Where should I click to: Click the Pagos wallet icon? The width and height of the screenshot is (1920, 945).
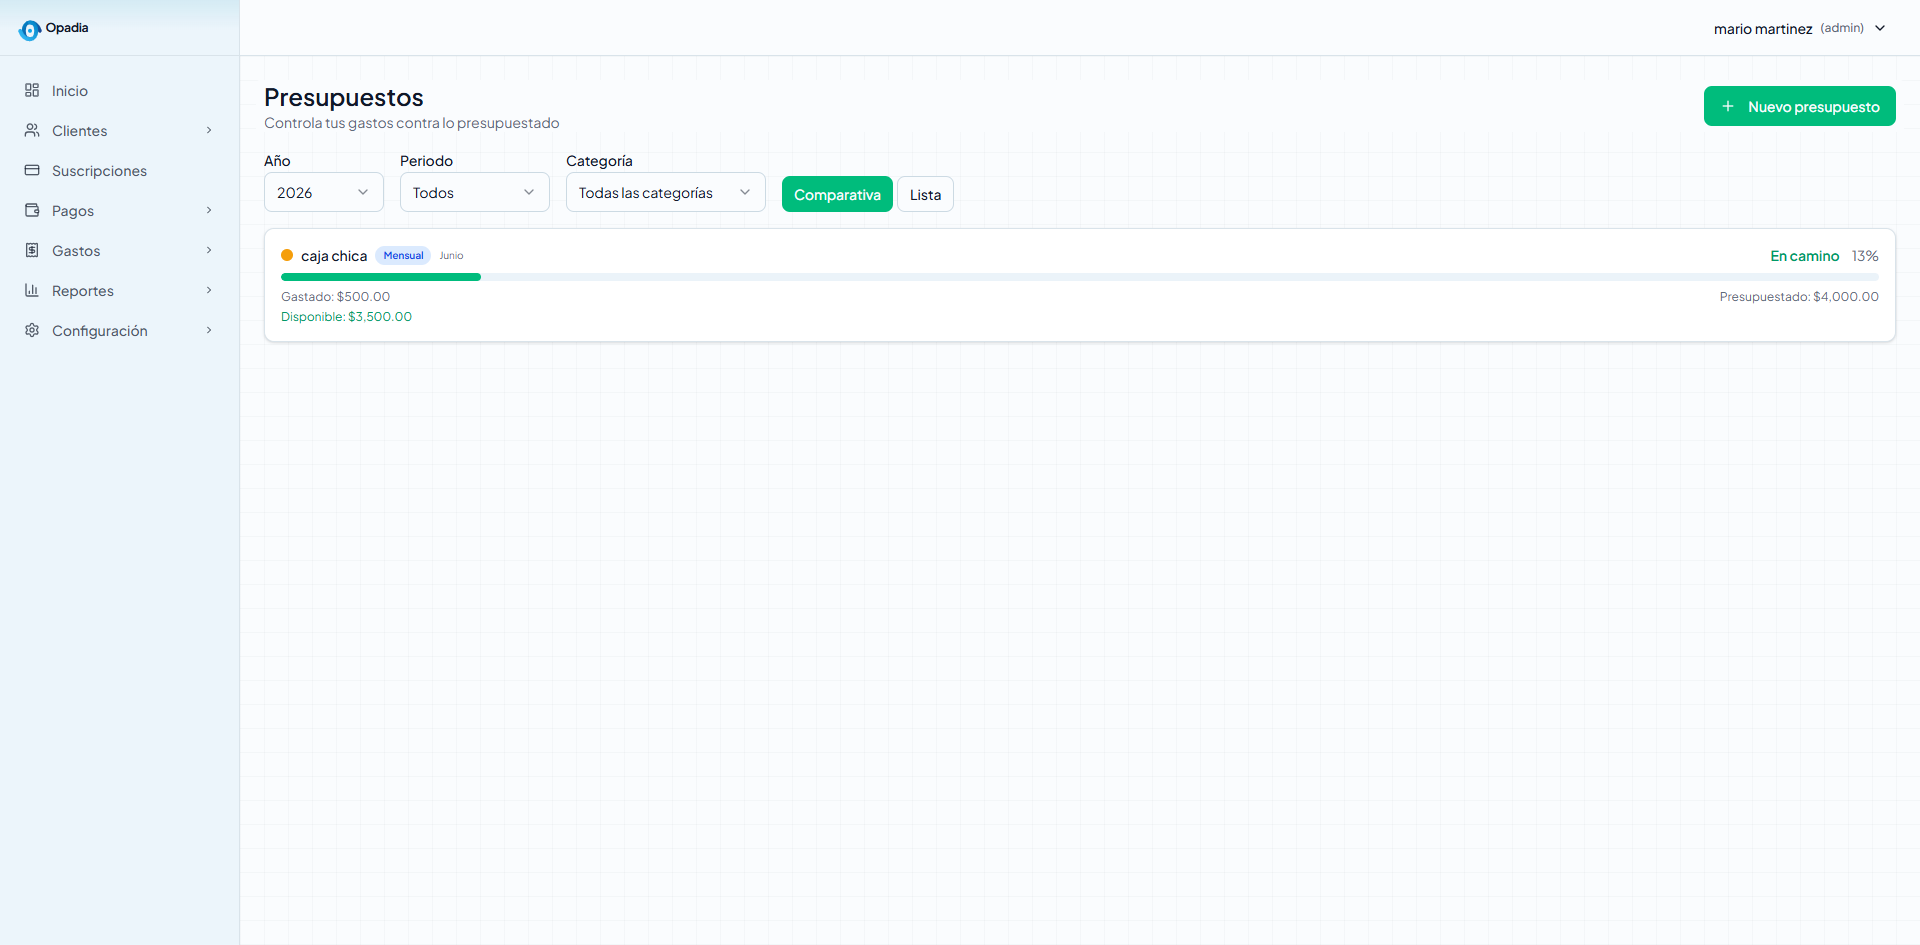(x=32, y=210)
